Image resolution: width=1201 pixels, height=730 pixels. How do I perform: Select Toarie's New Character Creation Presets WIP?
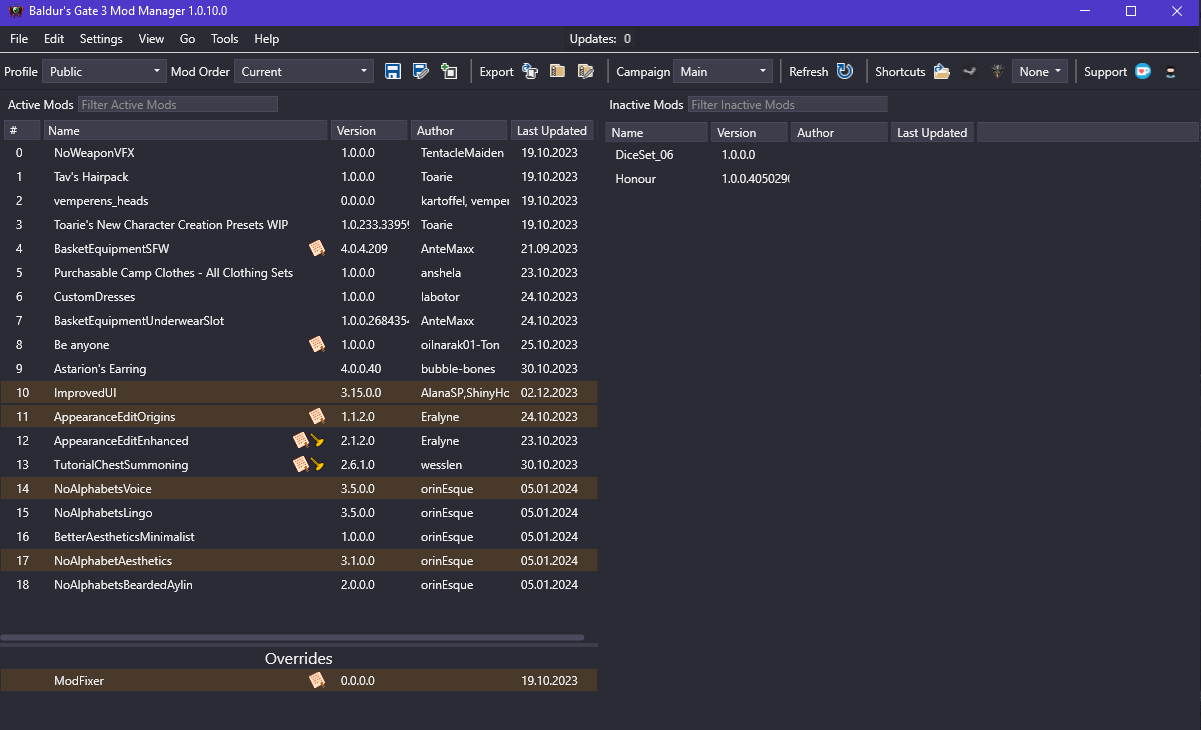(x=299, y=225)
